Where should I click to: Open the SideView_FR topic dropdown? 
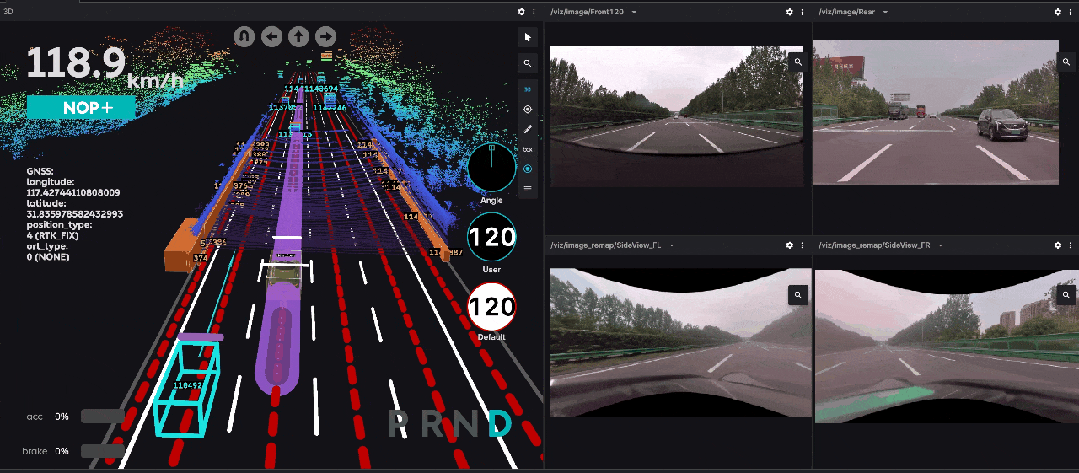940,245
